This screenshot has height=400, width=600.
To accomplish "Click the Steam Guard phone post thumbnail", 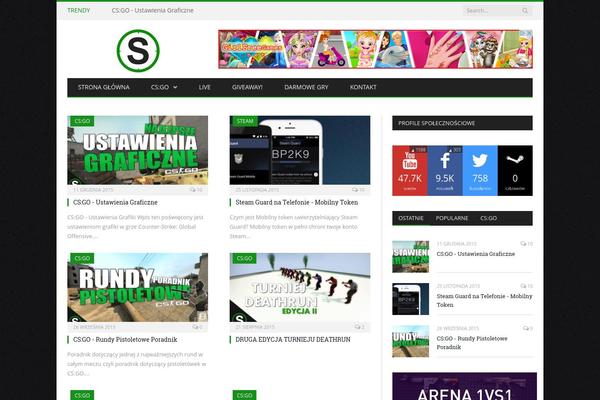I will (x=300, y=150).
